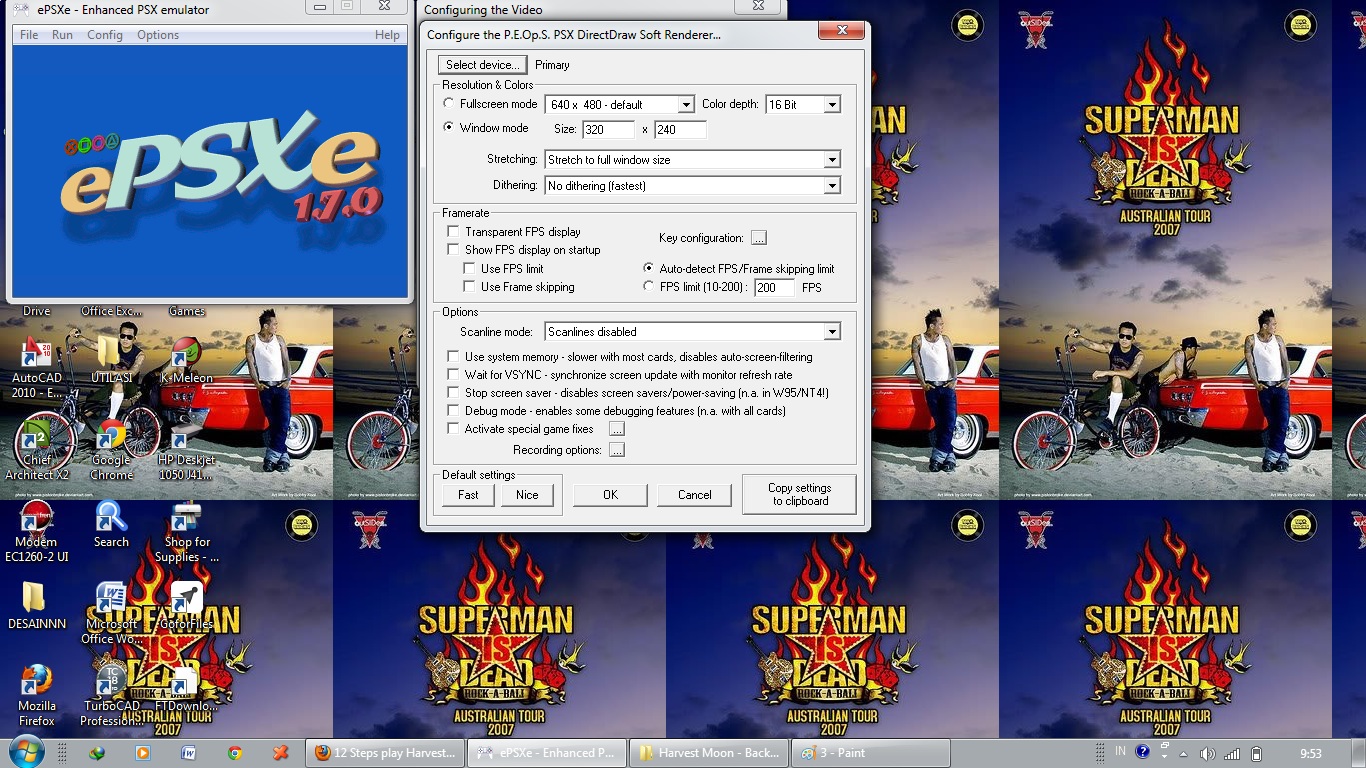Viewport: 1366px width, 768px height.
Task: Expand the Dithering dropdown
Action: pyautogui.click(x=831, y=185)
